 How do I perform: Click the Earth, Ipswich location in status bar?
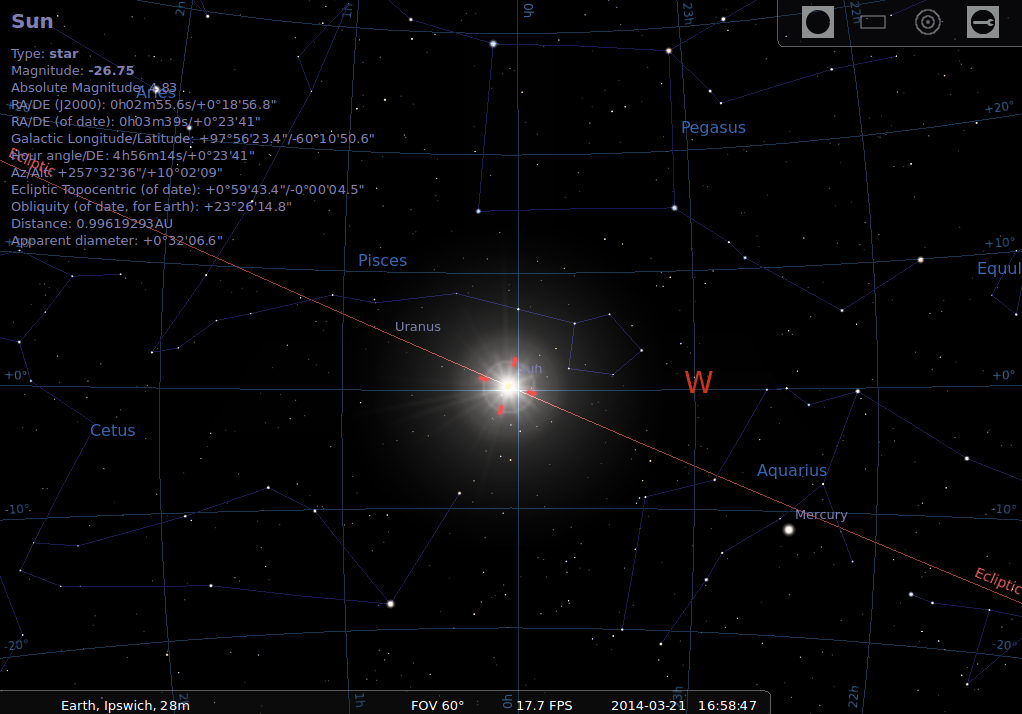[x=125, y=705]
